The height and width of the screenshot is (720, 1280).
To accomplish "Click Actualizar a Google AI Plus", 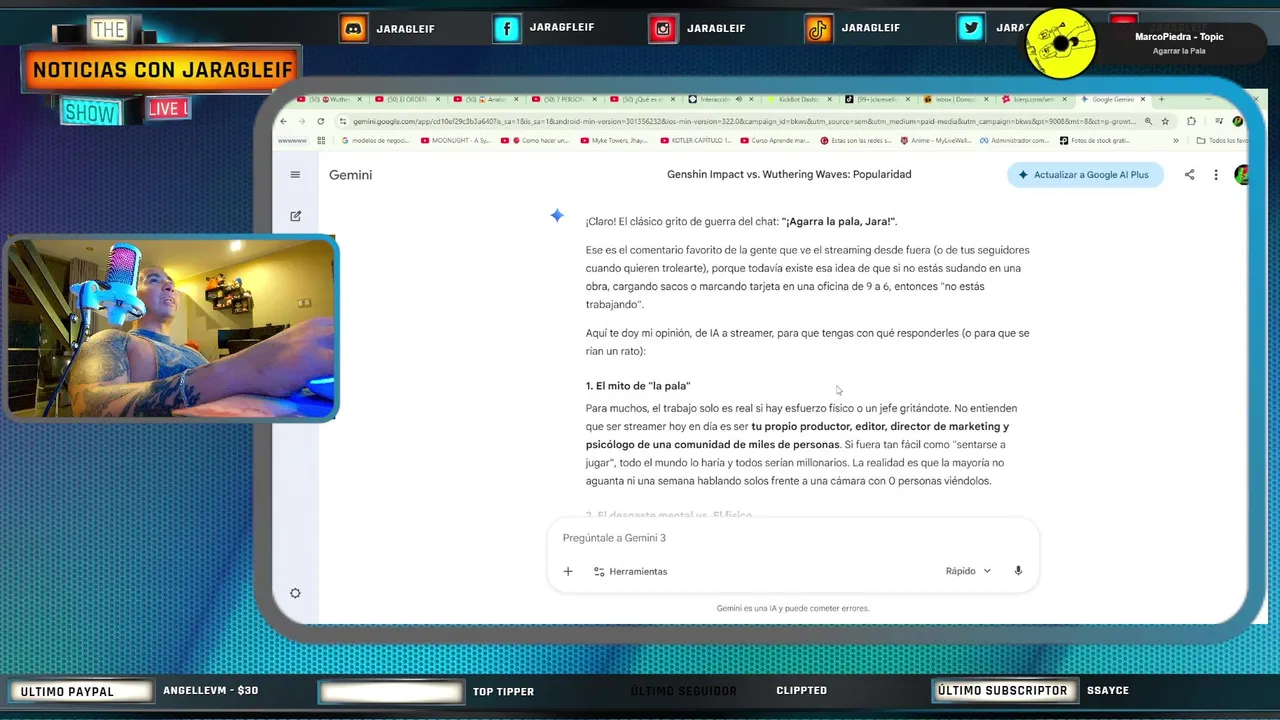I will 1085,174.
